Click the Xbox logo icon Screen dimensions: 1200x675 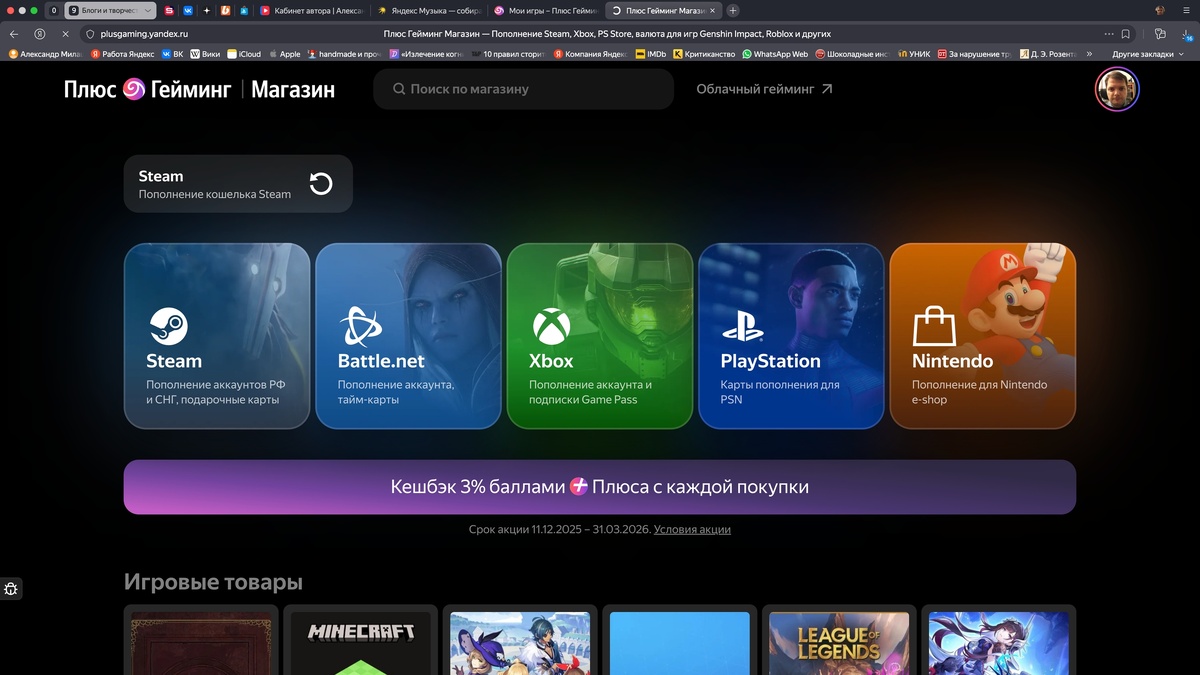point(551,326)
